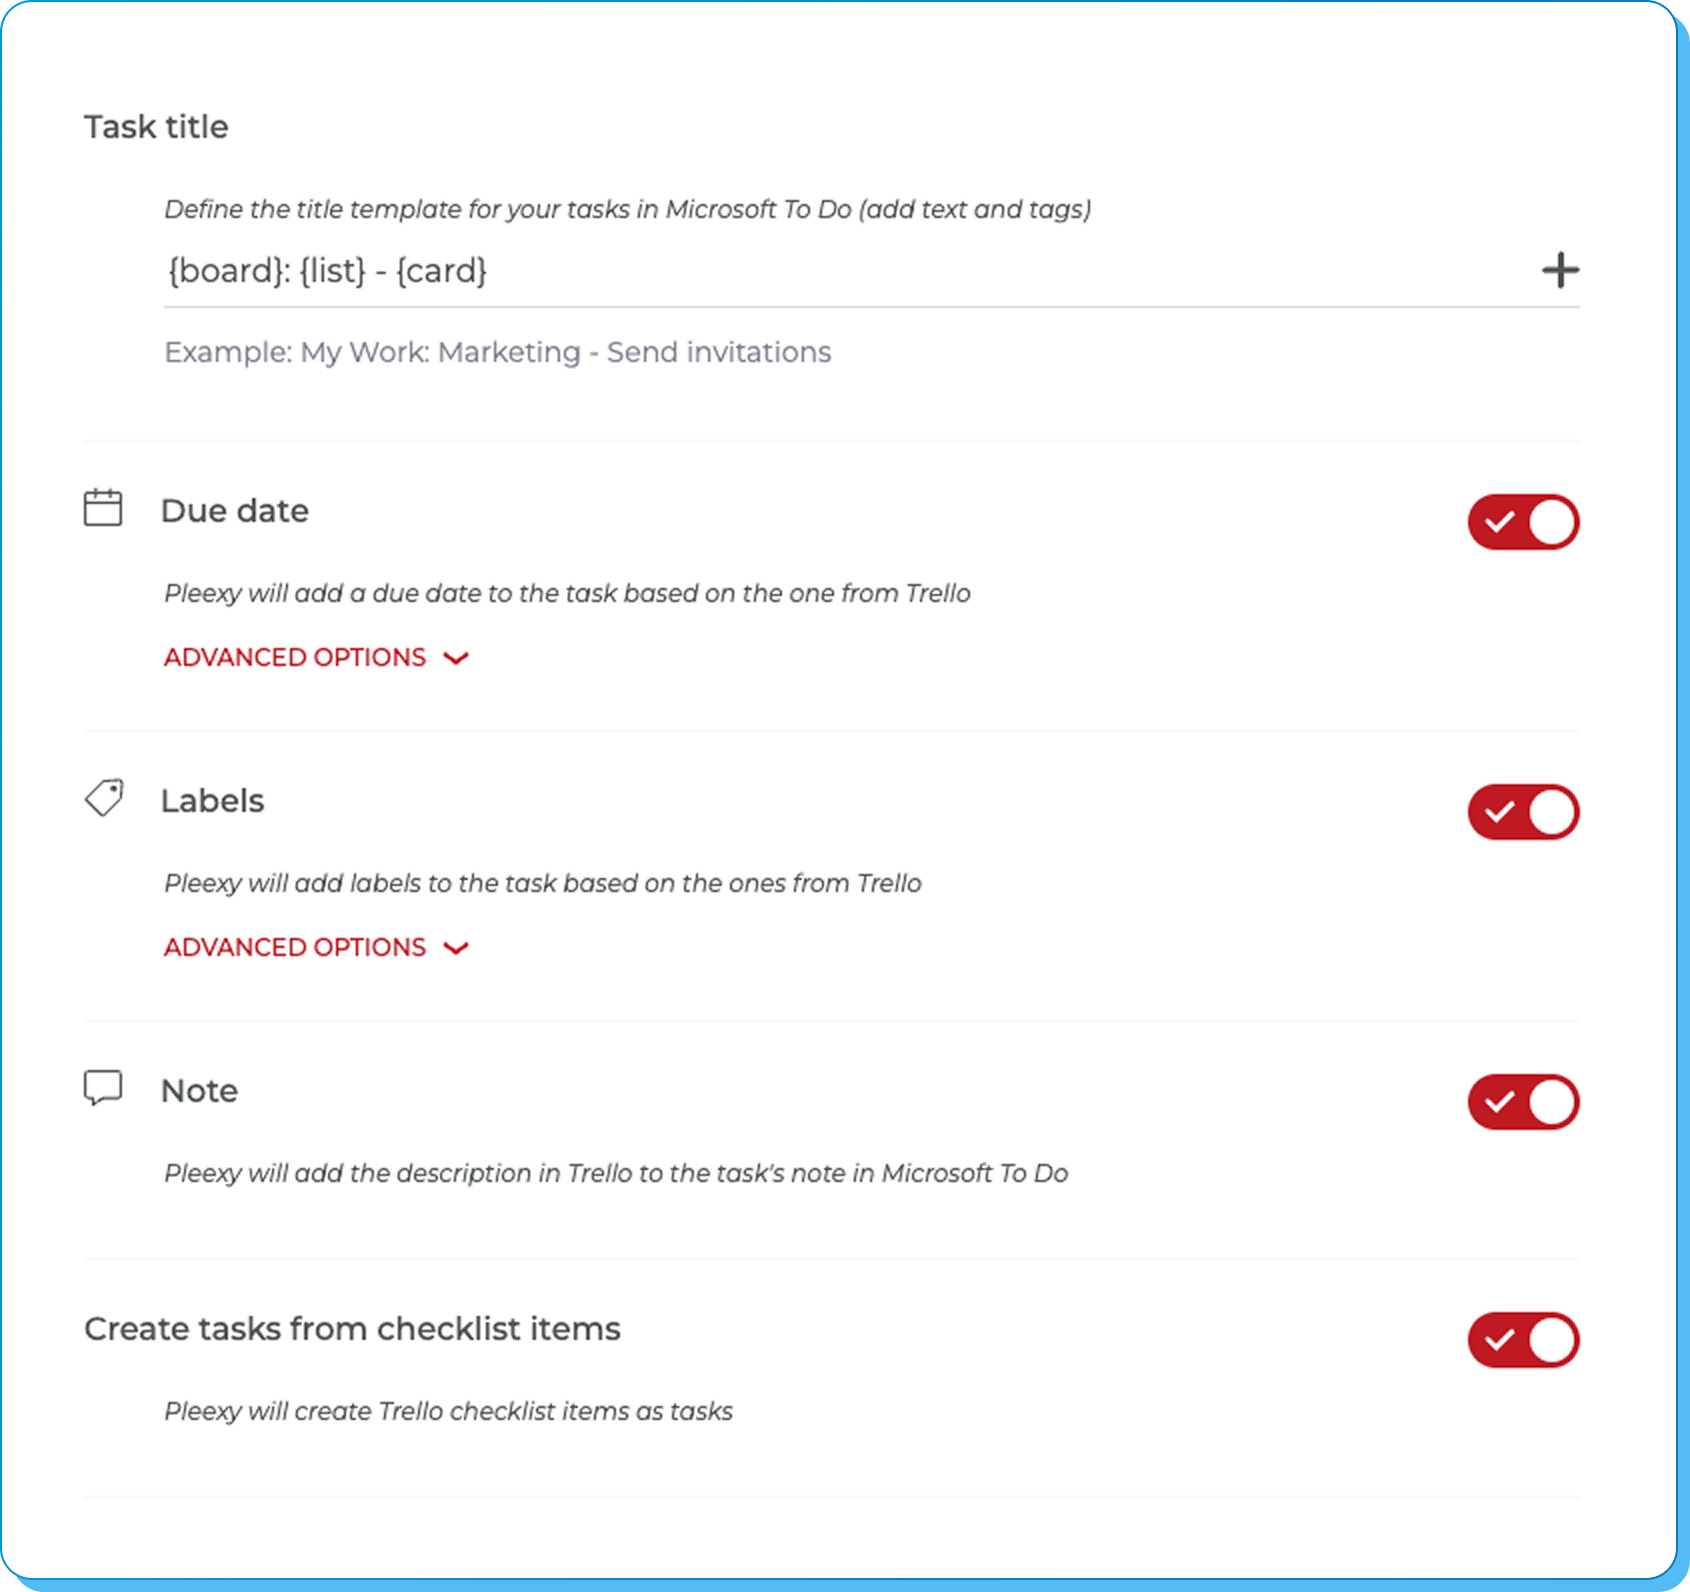Click the Due date heading text
The image size is (1690, 1592).
235,511
